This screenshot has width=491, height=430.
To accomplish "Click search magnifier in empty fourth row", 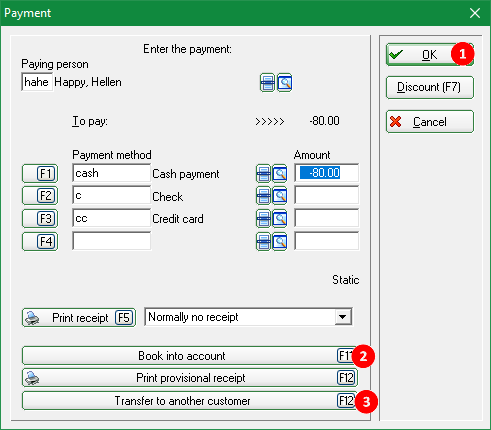I will tap(280, 242).
